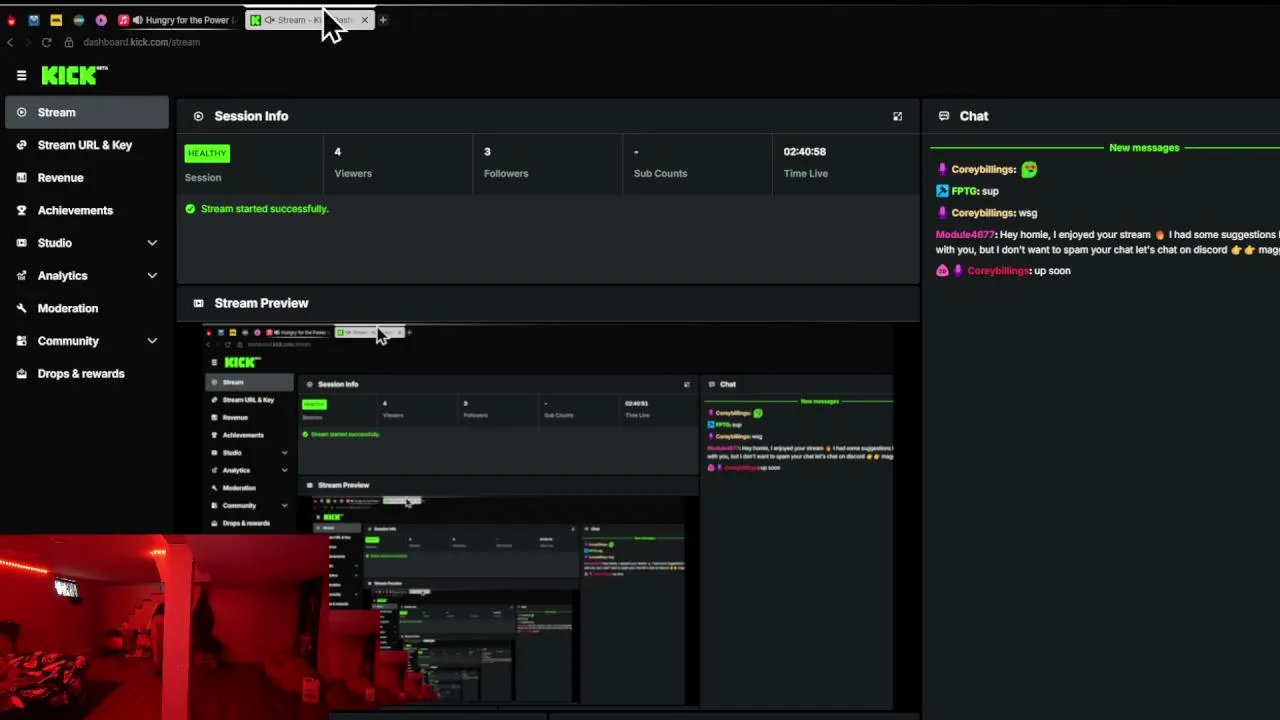Switch to Hungry for the Power tab
Screen dimensions: 1280x720
pos(180,20)
